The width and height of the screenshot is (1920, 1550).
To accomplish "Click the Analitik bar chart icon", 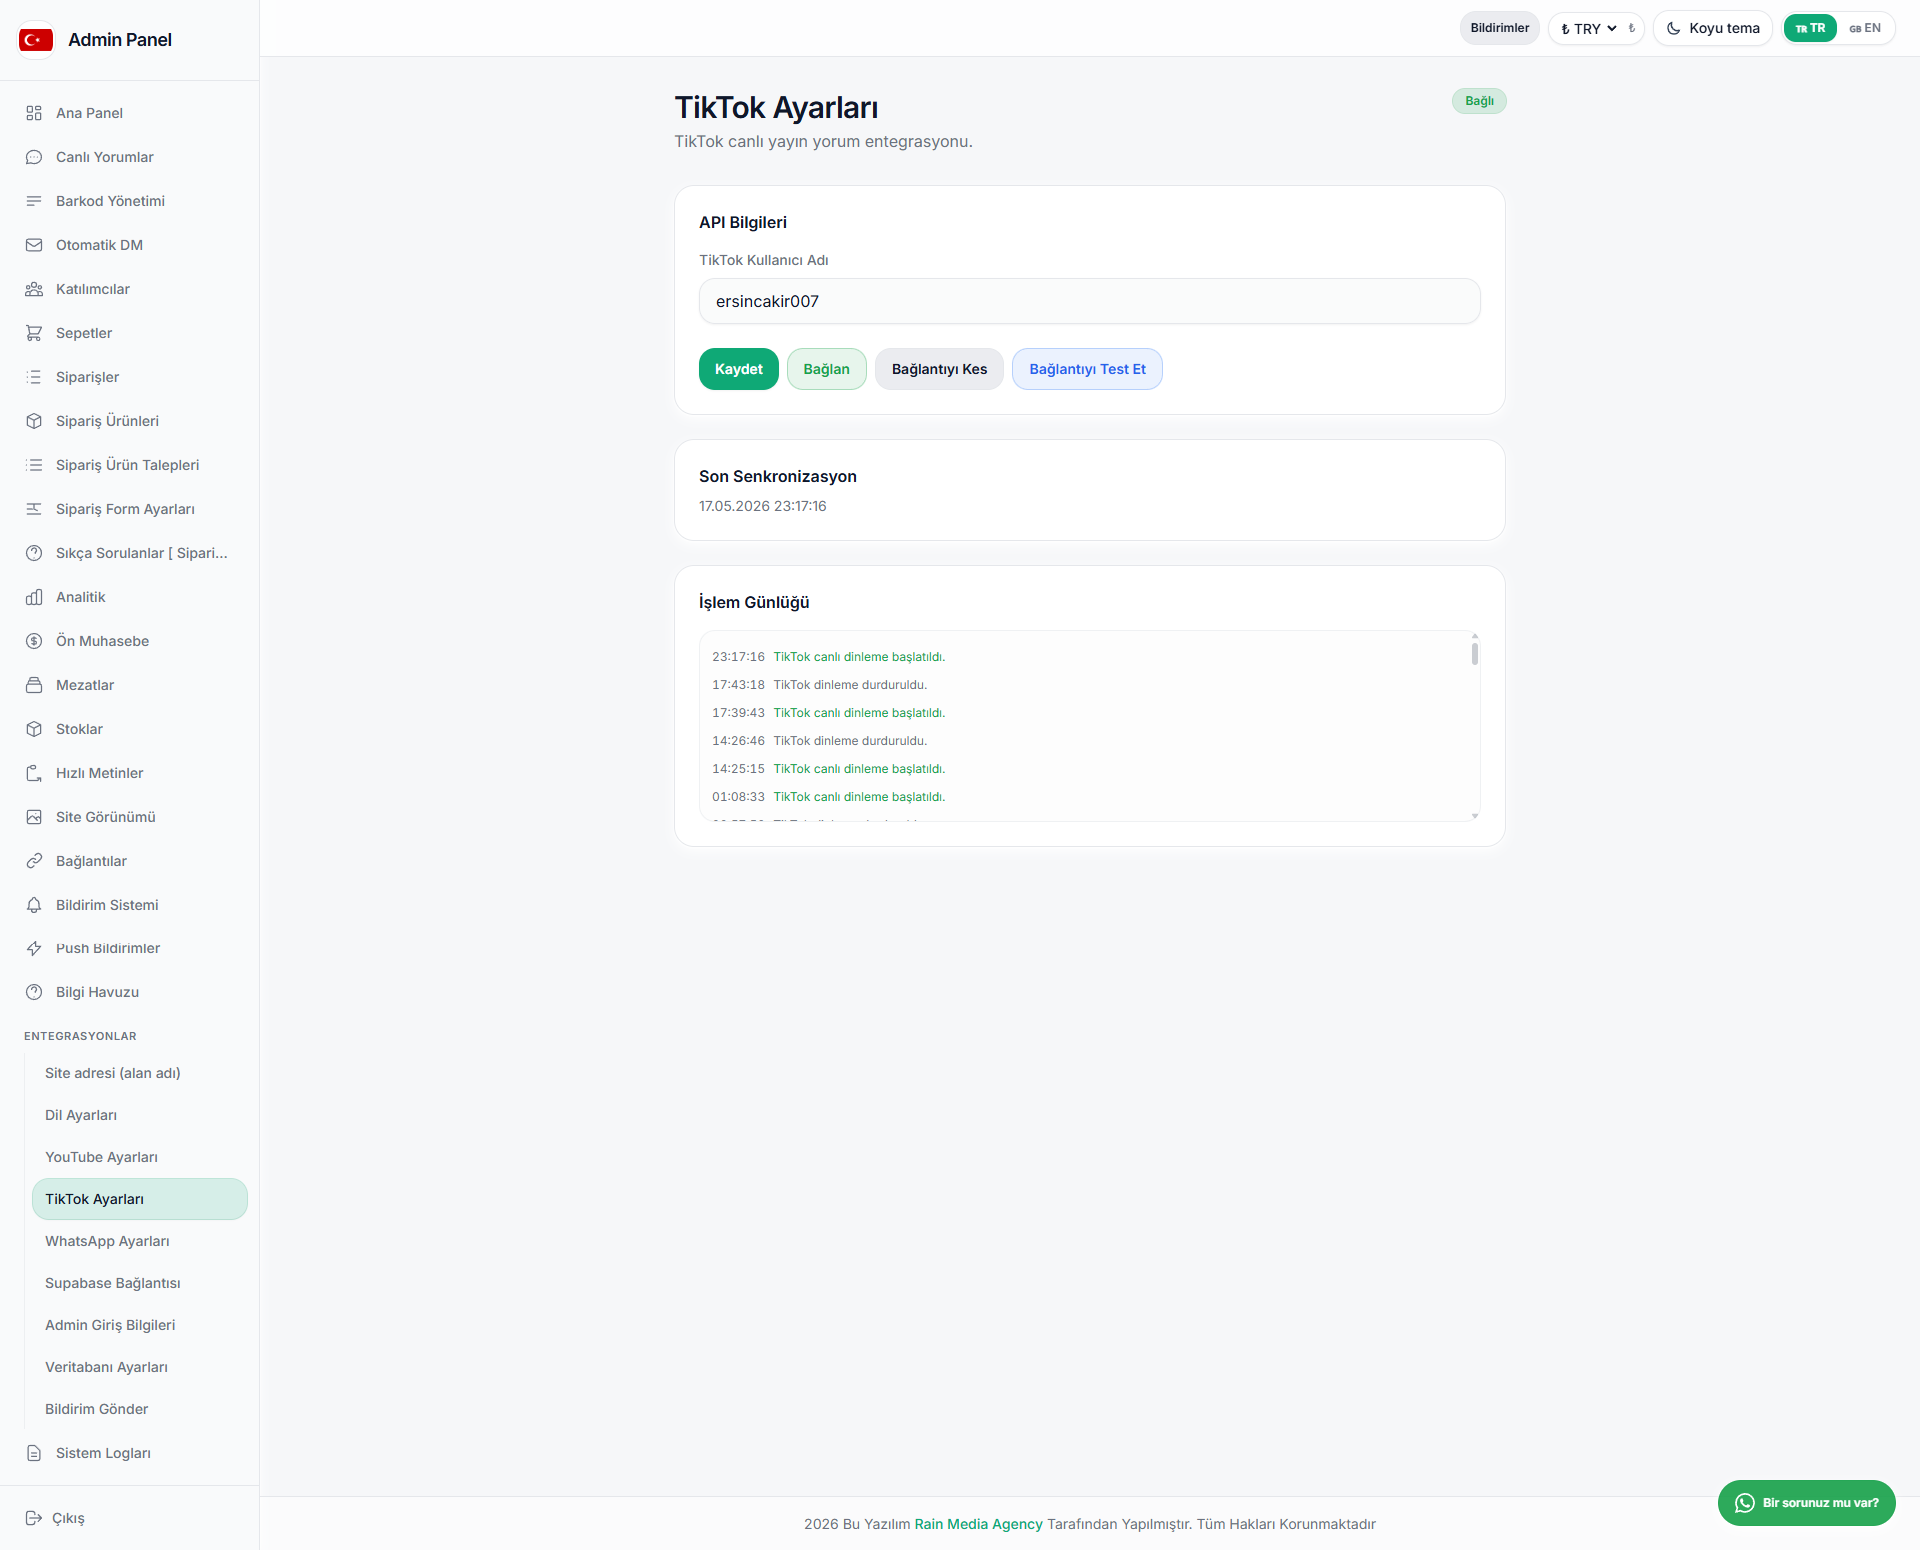I will (34, 597).
